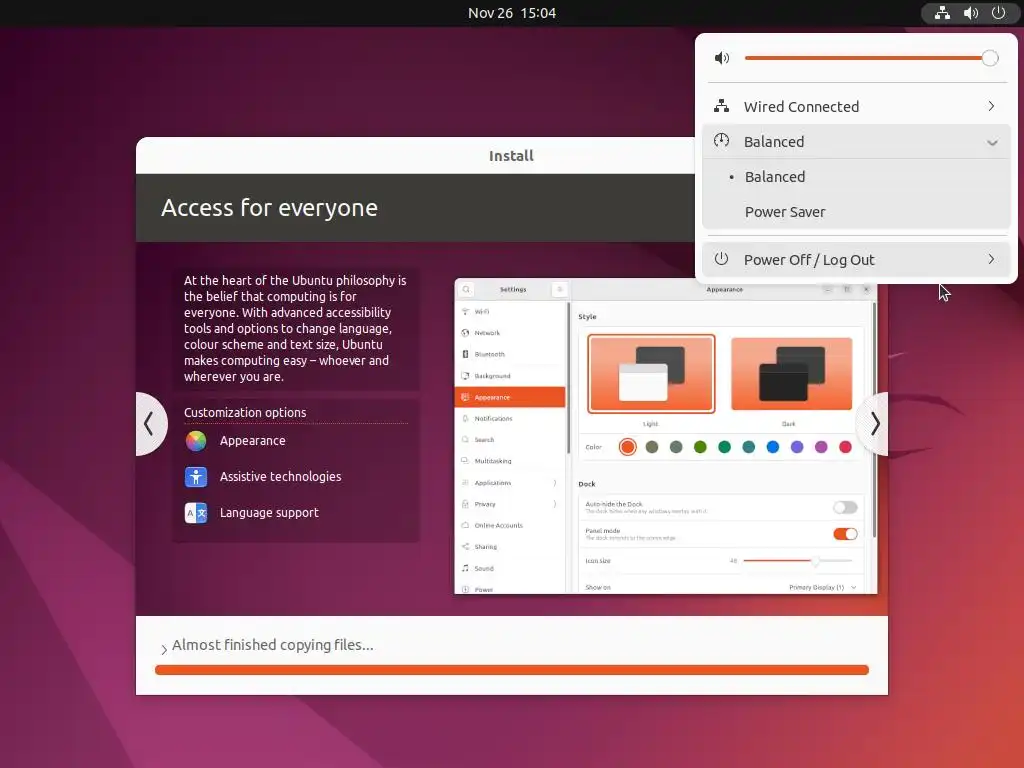Click the Access for everyone heading

270,208
